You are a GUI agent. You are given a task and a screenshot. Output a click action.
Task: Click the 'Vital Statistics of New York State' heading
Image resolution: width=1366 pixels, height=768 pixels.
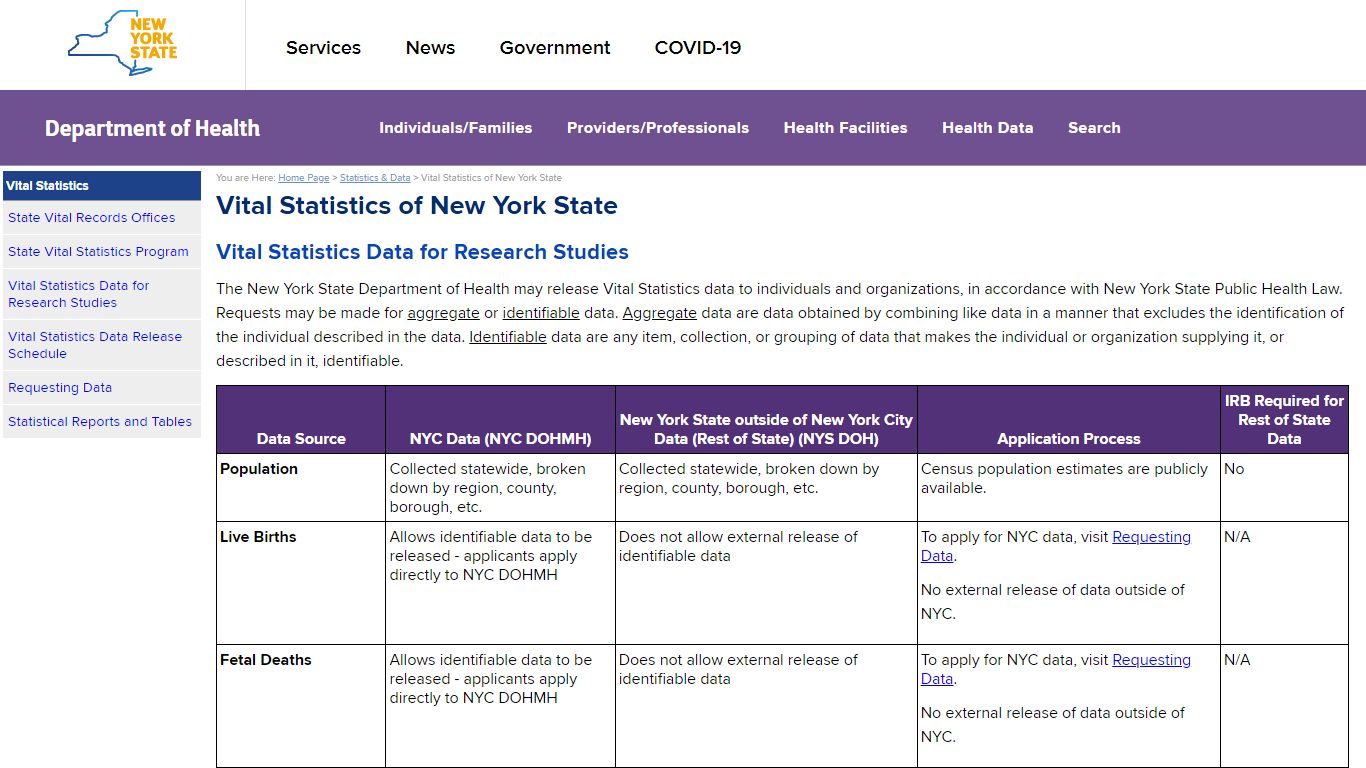click(417, 206)
